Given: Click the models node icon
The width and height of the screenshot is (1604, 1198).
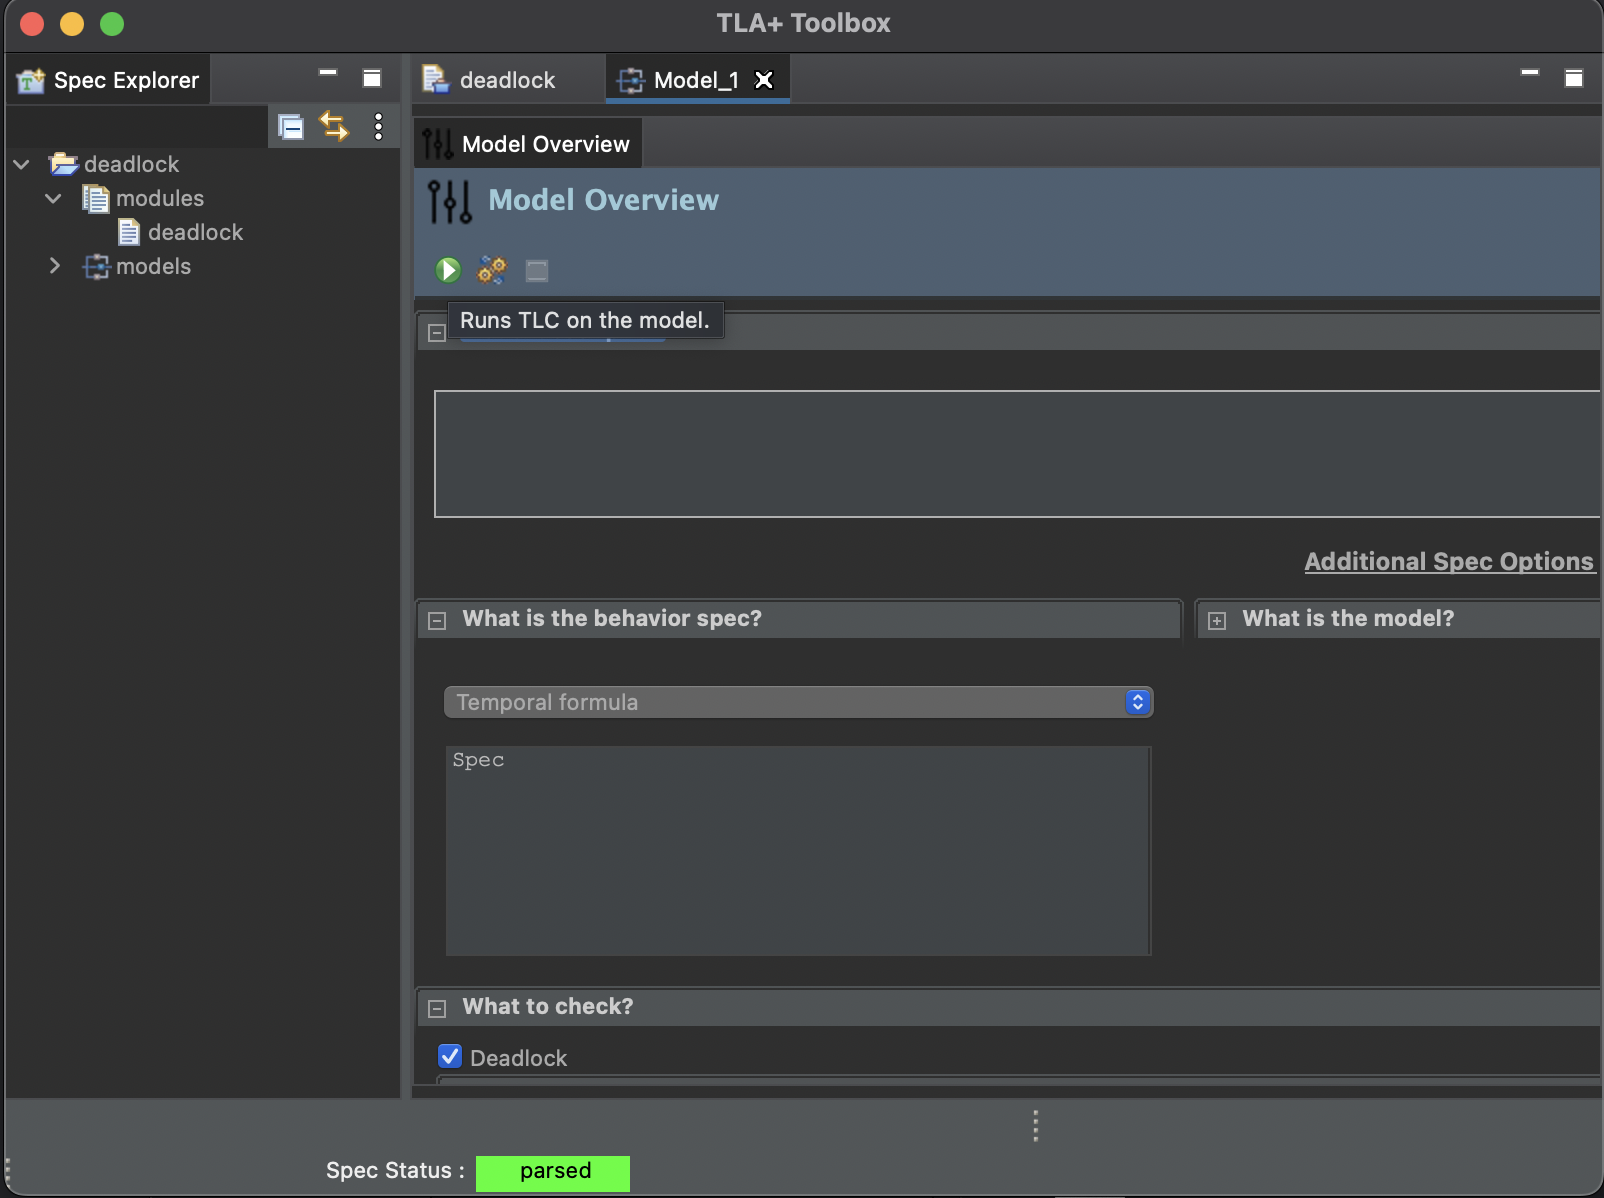Looking at the screenshot, I should click(x=96, y=266).
